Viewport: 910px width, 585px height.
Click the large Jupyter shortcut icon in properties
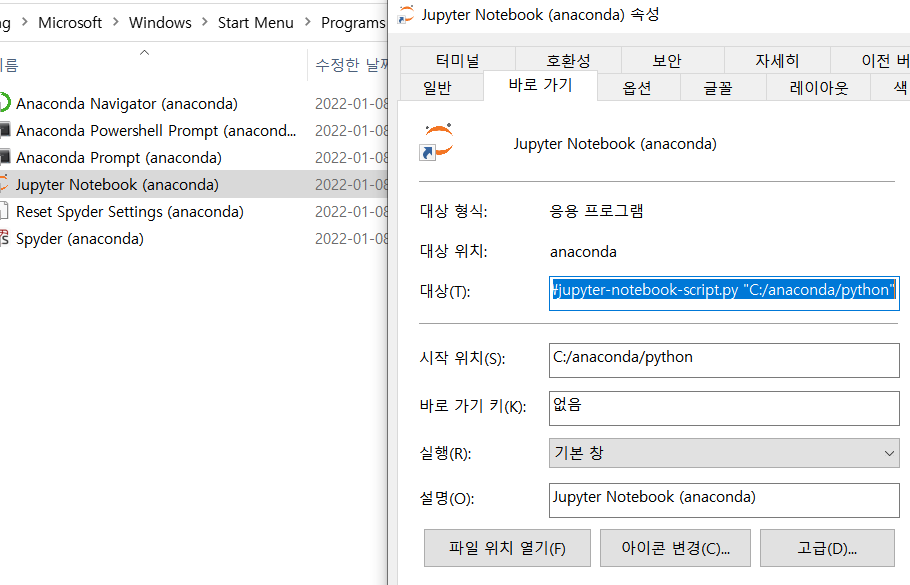(x=436, y=142)
